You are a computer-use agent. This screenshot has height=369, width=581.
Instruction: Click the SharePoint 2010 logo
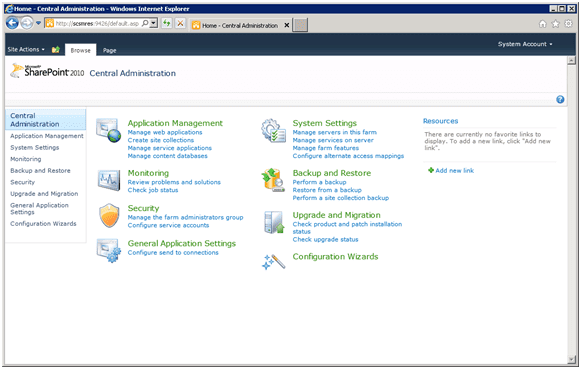47,70
